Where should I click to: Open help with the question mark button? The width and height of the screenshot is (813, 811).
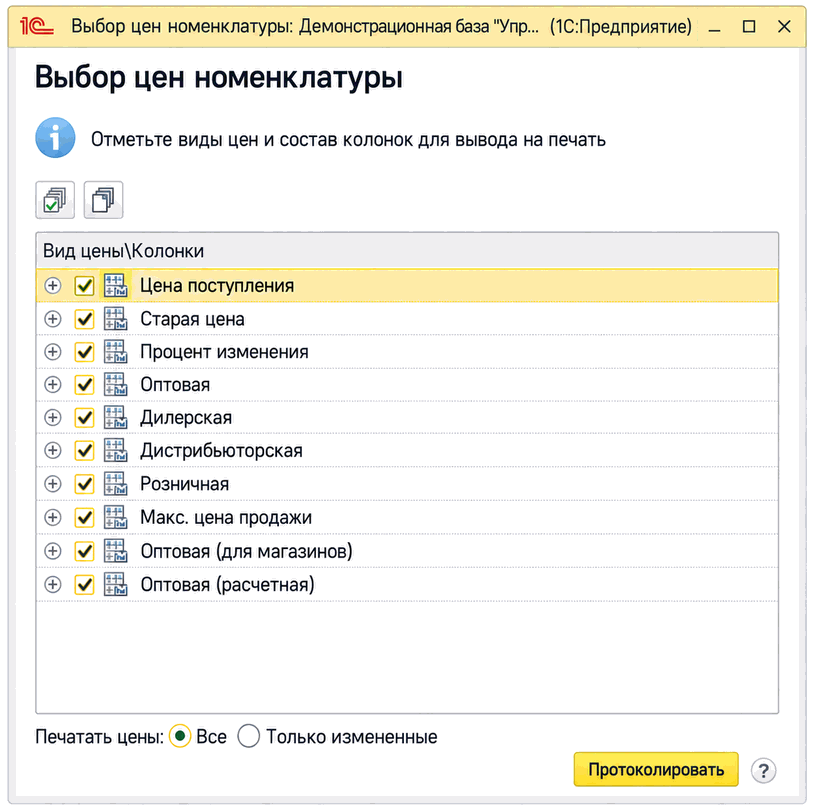(763, 771)
